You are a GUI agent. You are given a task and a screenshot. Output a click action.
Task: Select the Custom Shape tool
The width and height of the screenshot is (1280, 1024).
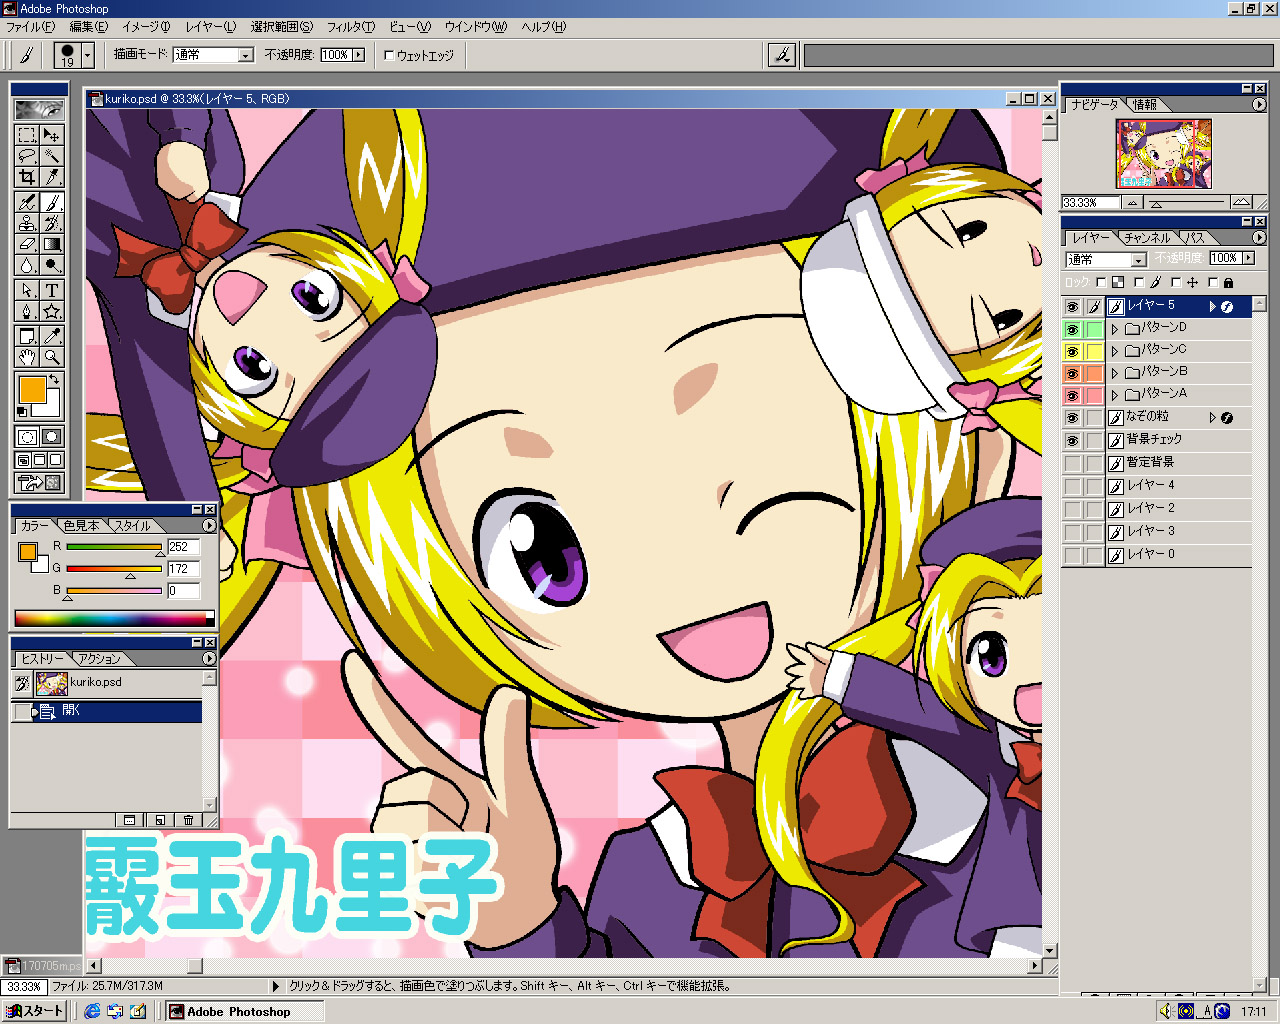[x=52, y=312]
